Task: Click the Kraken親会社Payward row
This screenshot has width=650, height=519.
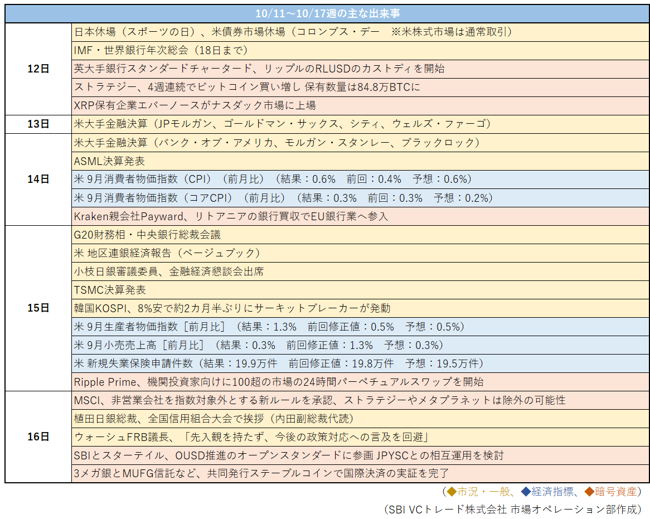Action: coord(360,216)
